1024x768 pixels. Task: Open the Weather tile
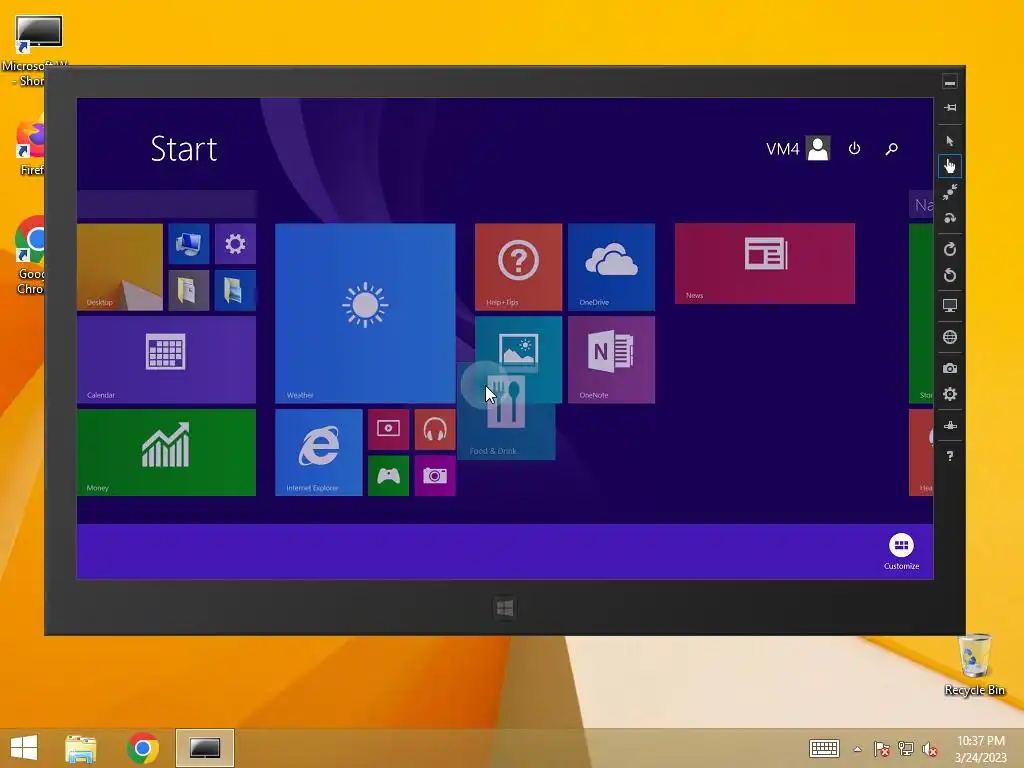click(x=365, y=313)
